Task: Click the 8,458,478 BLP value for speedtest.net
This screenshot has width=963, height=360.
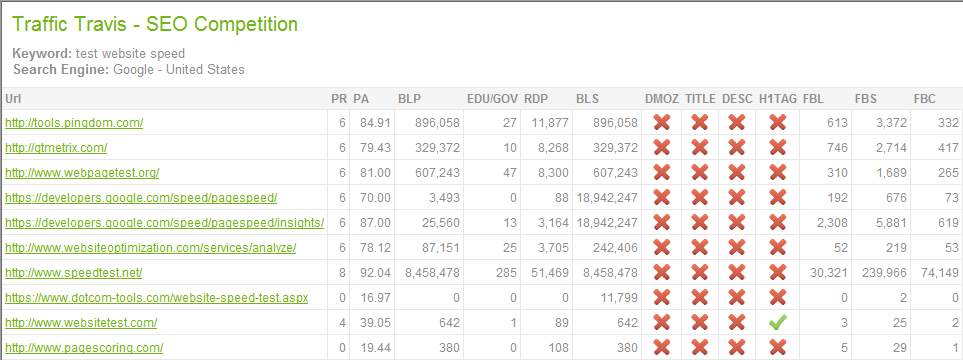Action: [432, 273]
